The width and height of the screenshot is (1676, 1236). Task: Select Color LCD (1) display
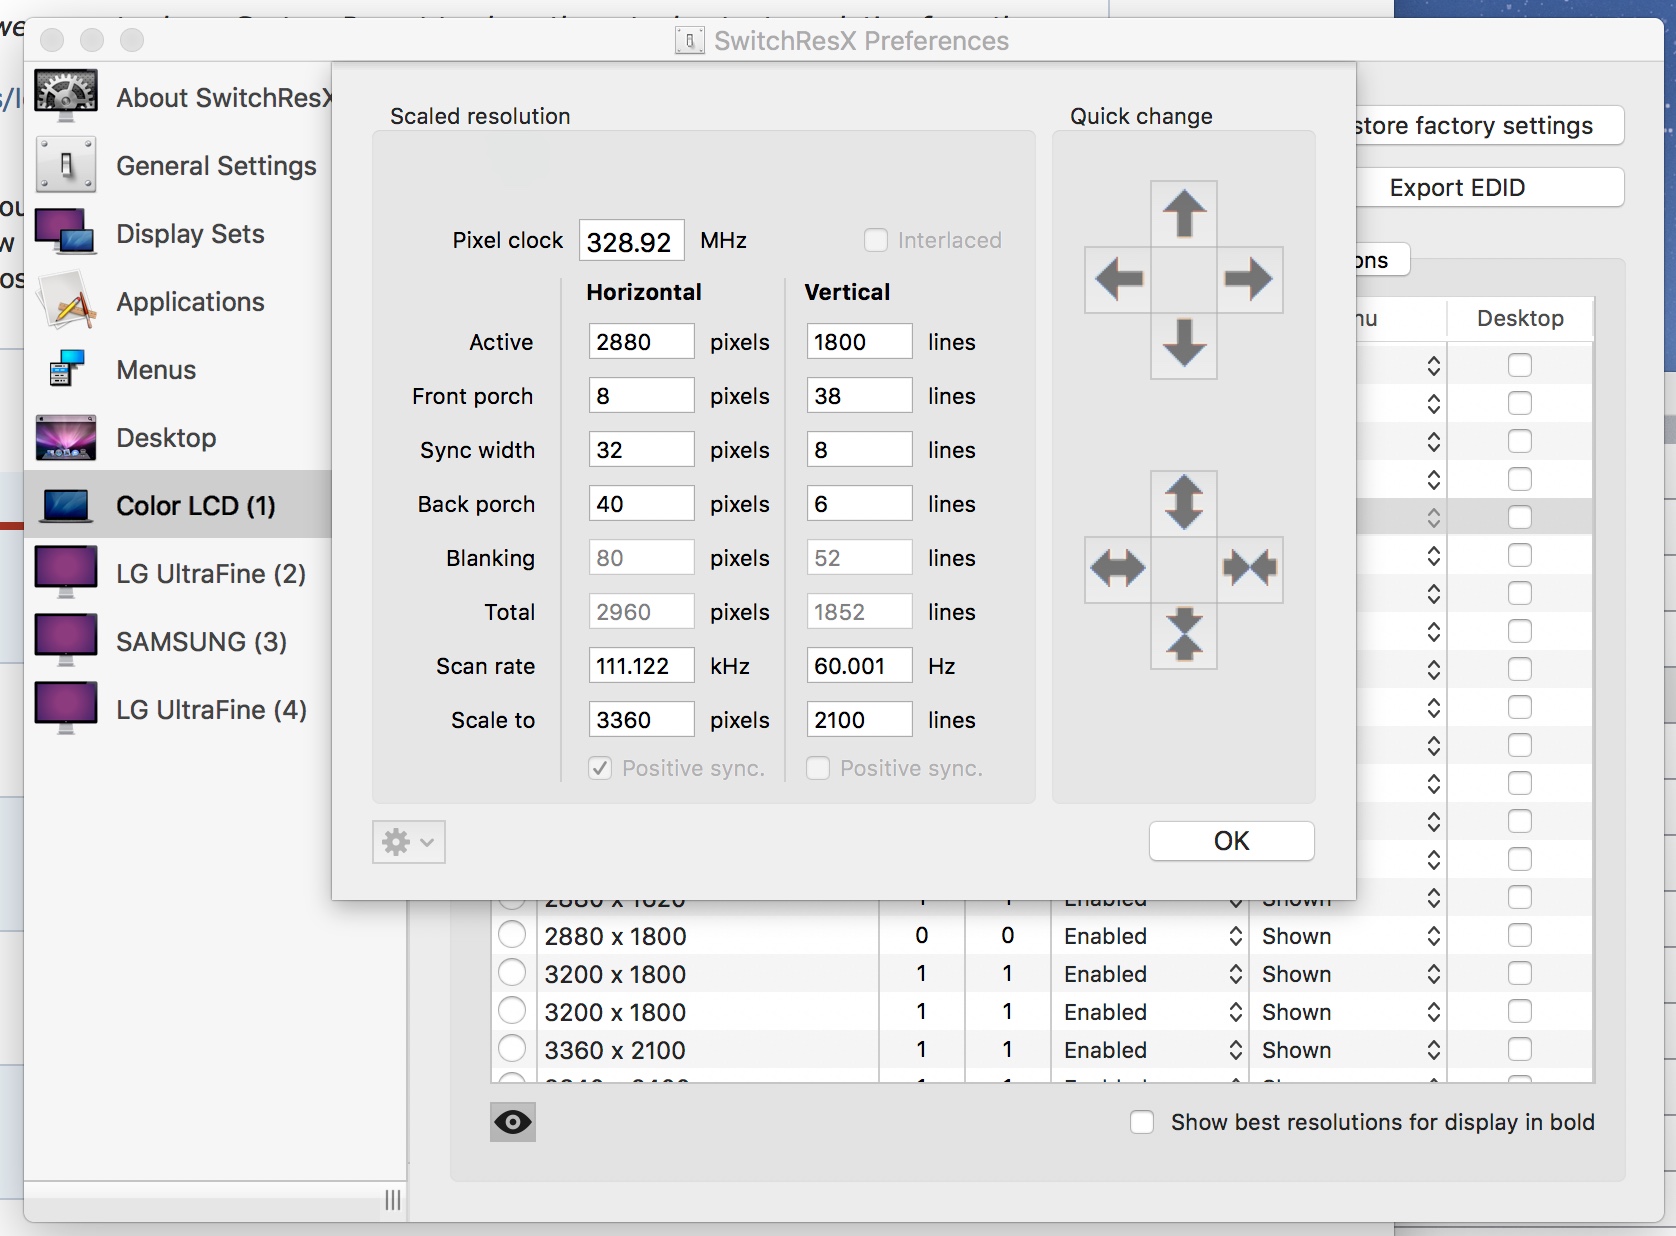(177, 505)
